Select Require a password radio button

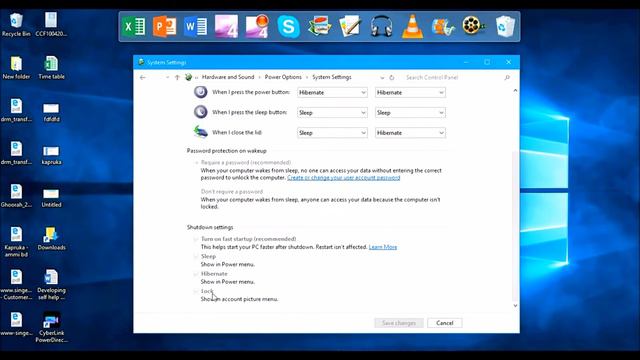pos(196,162)
